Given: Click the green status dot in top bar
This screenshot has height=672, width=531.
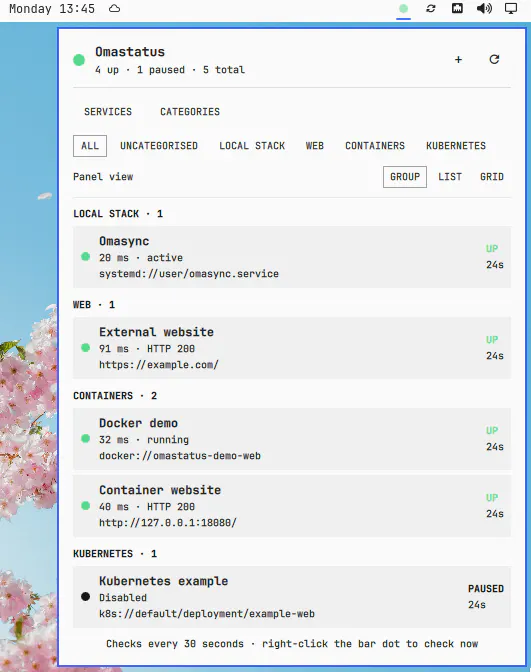Looking at the screenshot, I should (x=403, y=9).
